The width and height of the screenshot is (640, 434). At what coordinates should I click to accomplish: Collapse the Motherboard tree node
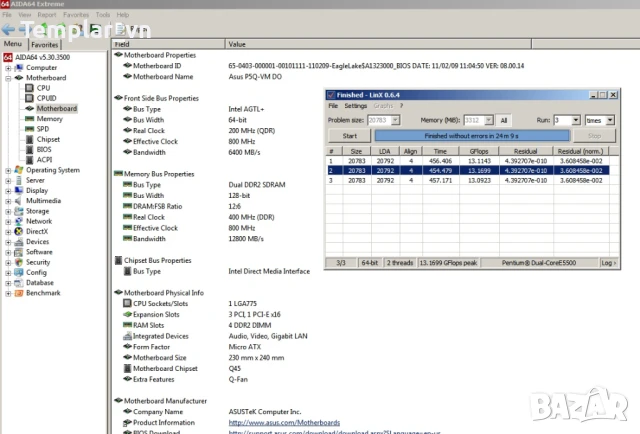8,77
